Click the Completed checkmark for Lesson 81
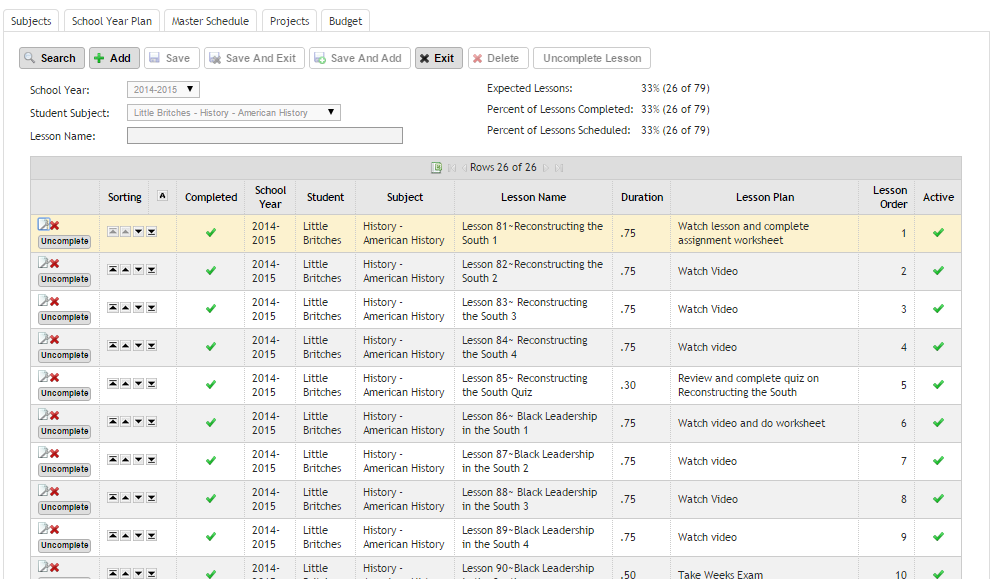The height and width of the screenshot is (579, 990). (211, 232)
